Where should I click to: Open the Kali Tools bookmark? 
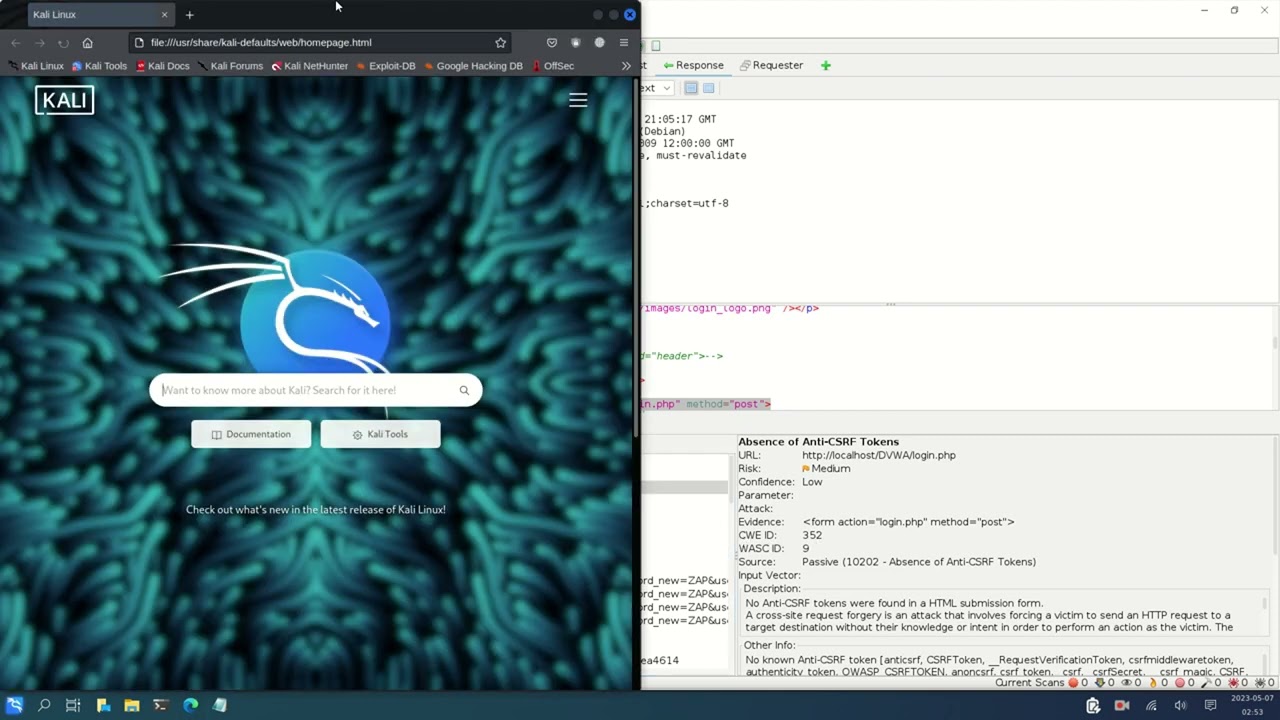tap(99, 66)
